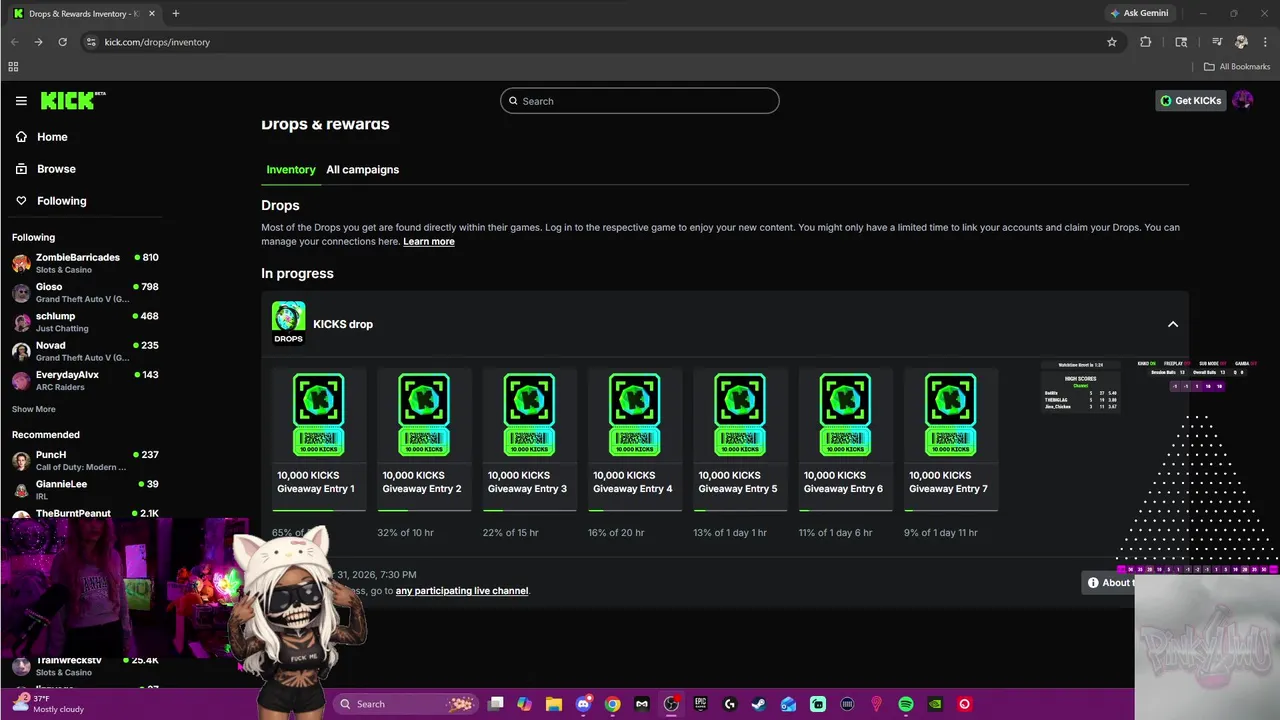
Task: Open the Chrome profile avatar
Action: click(1241, 42)
